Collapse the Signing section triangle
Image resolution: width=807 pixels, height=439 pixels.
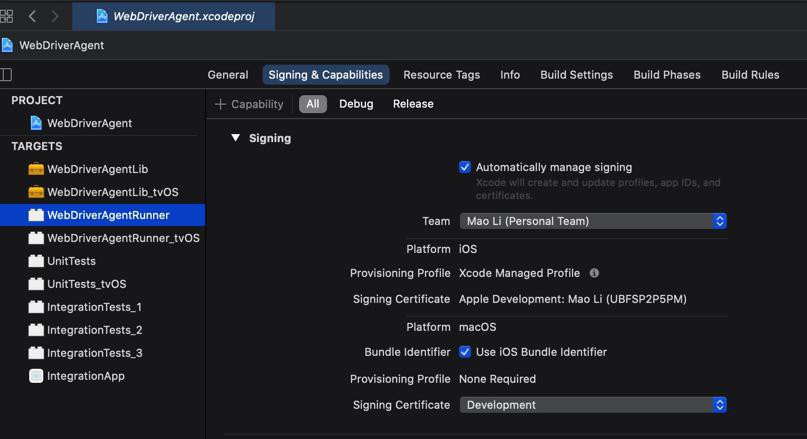[x=236, y=138]
